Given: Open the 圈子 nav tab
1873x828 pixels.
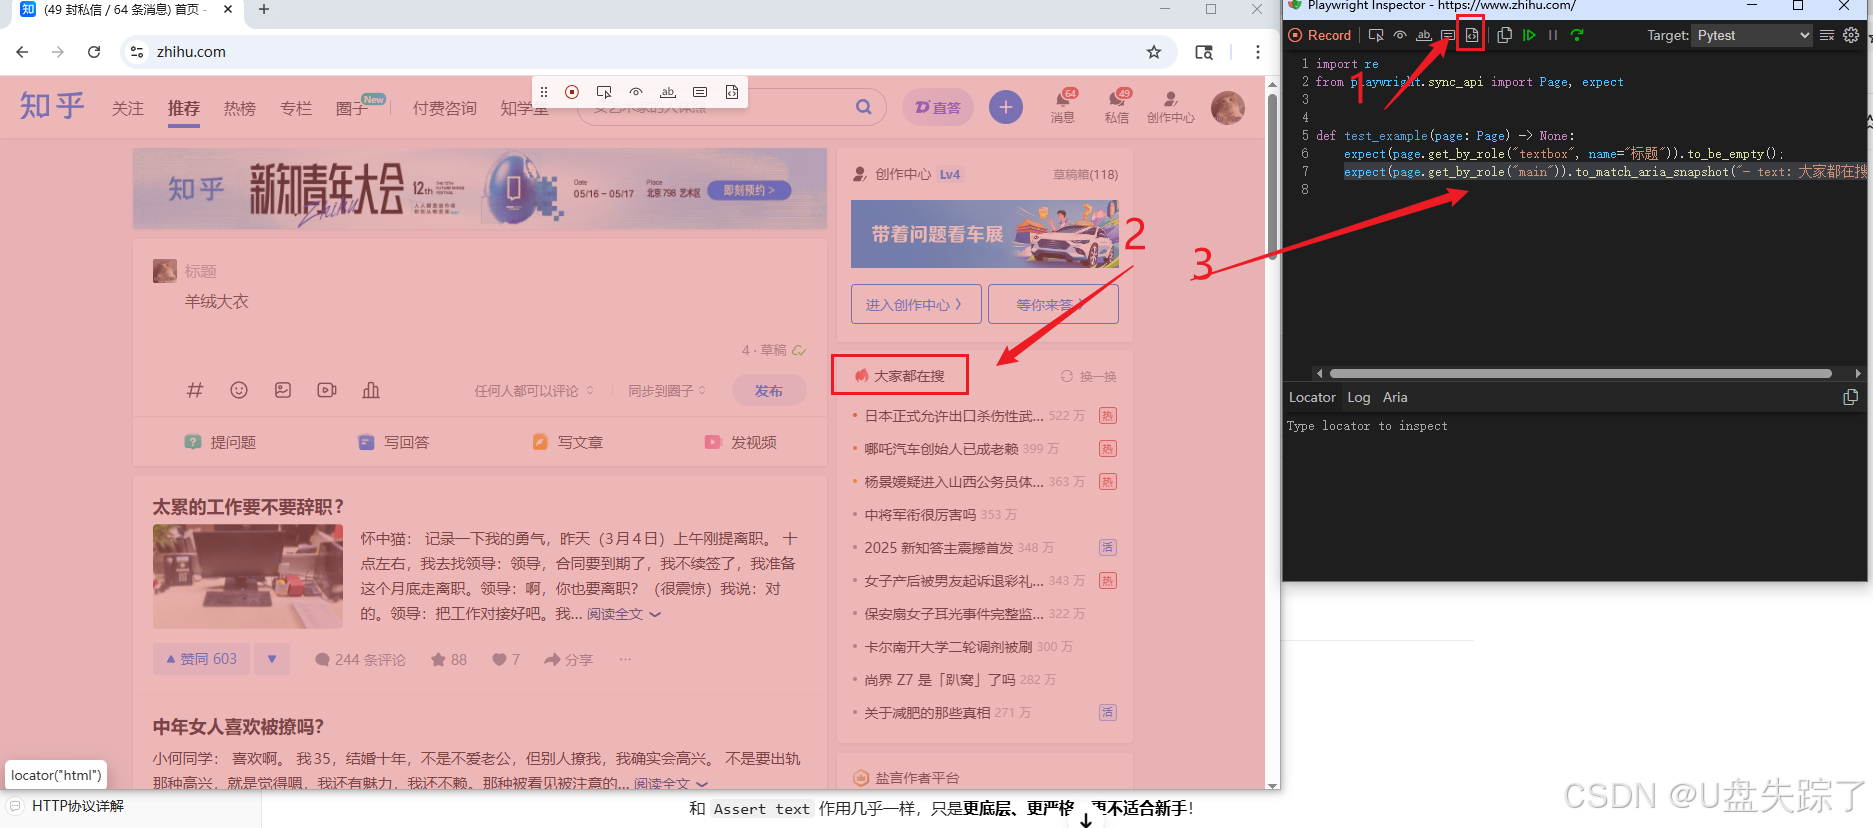Looking at the screenshot, I should 352,108.
